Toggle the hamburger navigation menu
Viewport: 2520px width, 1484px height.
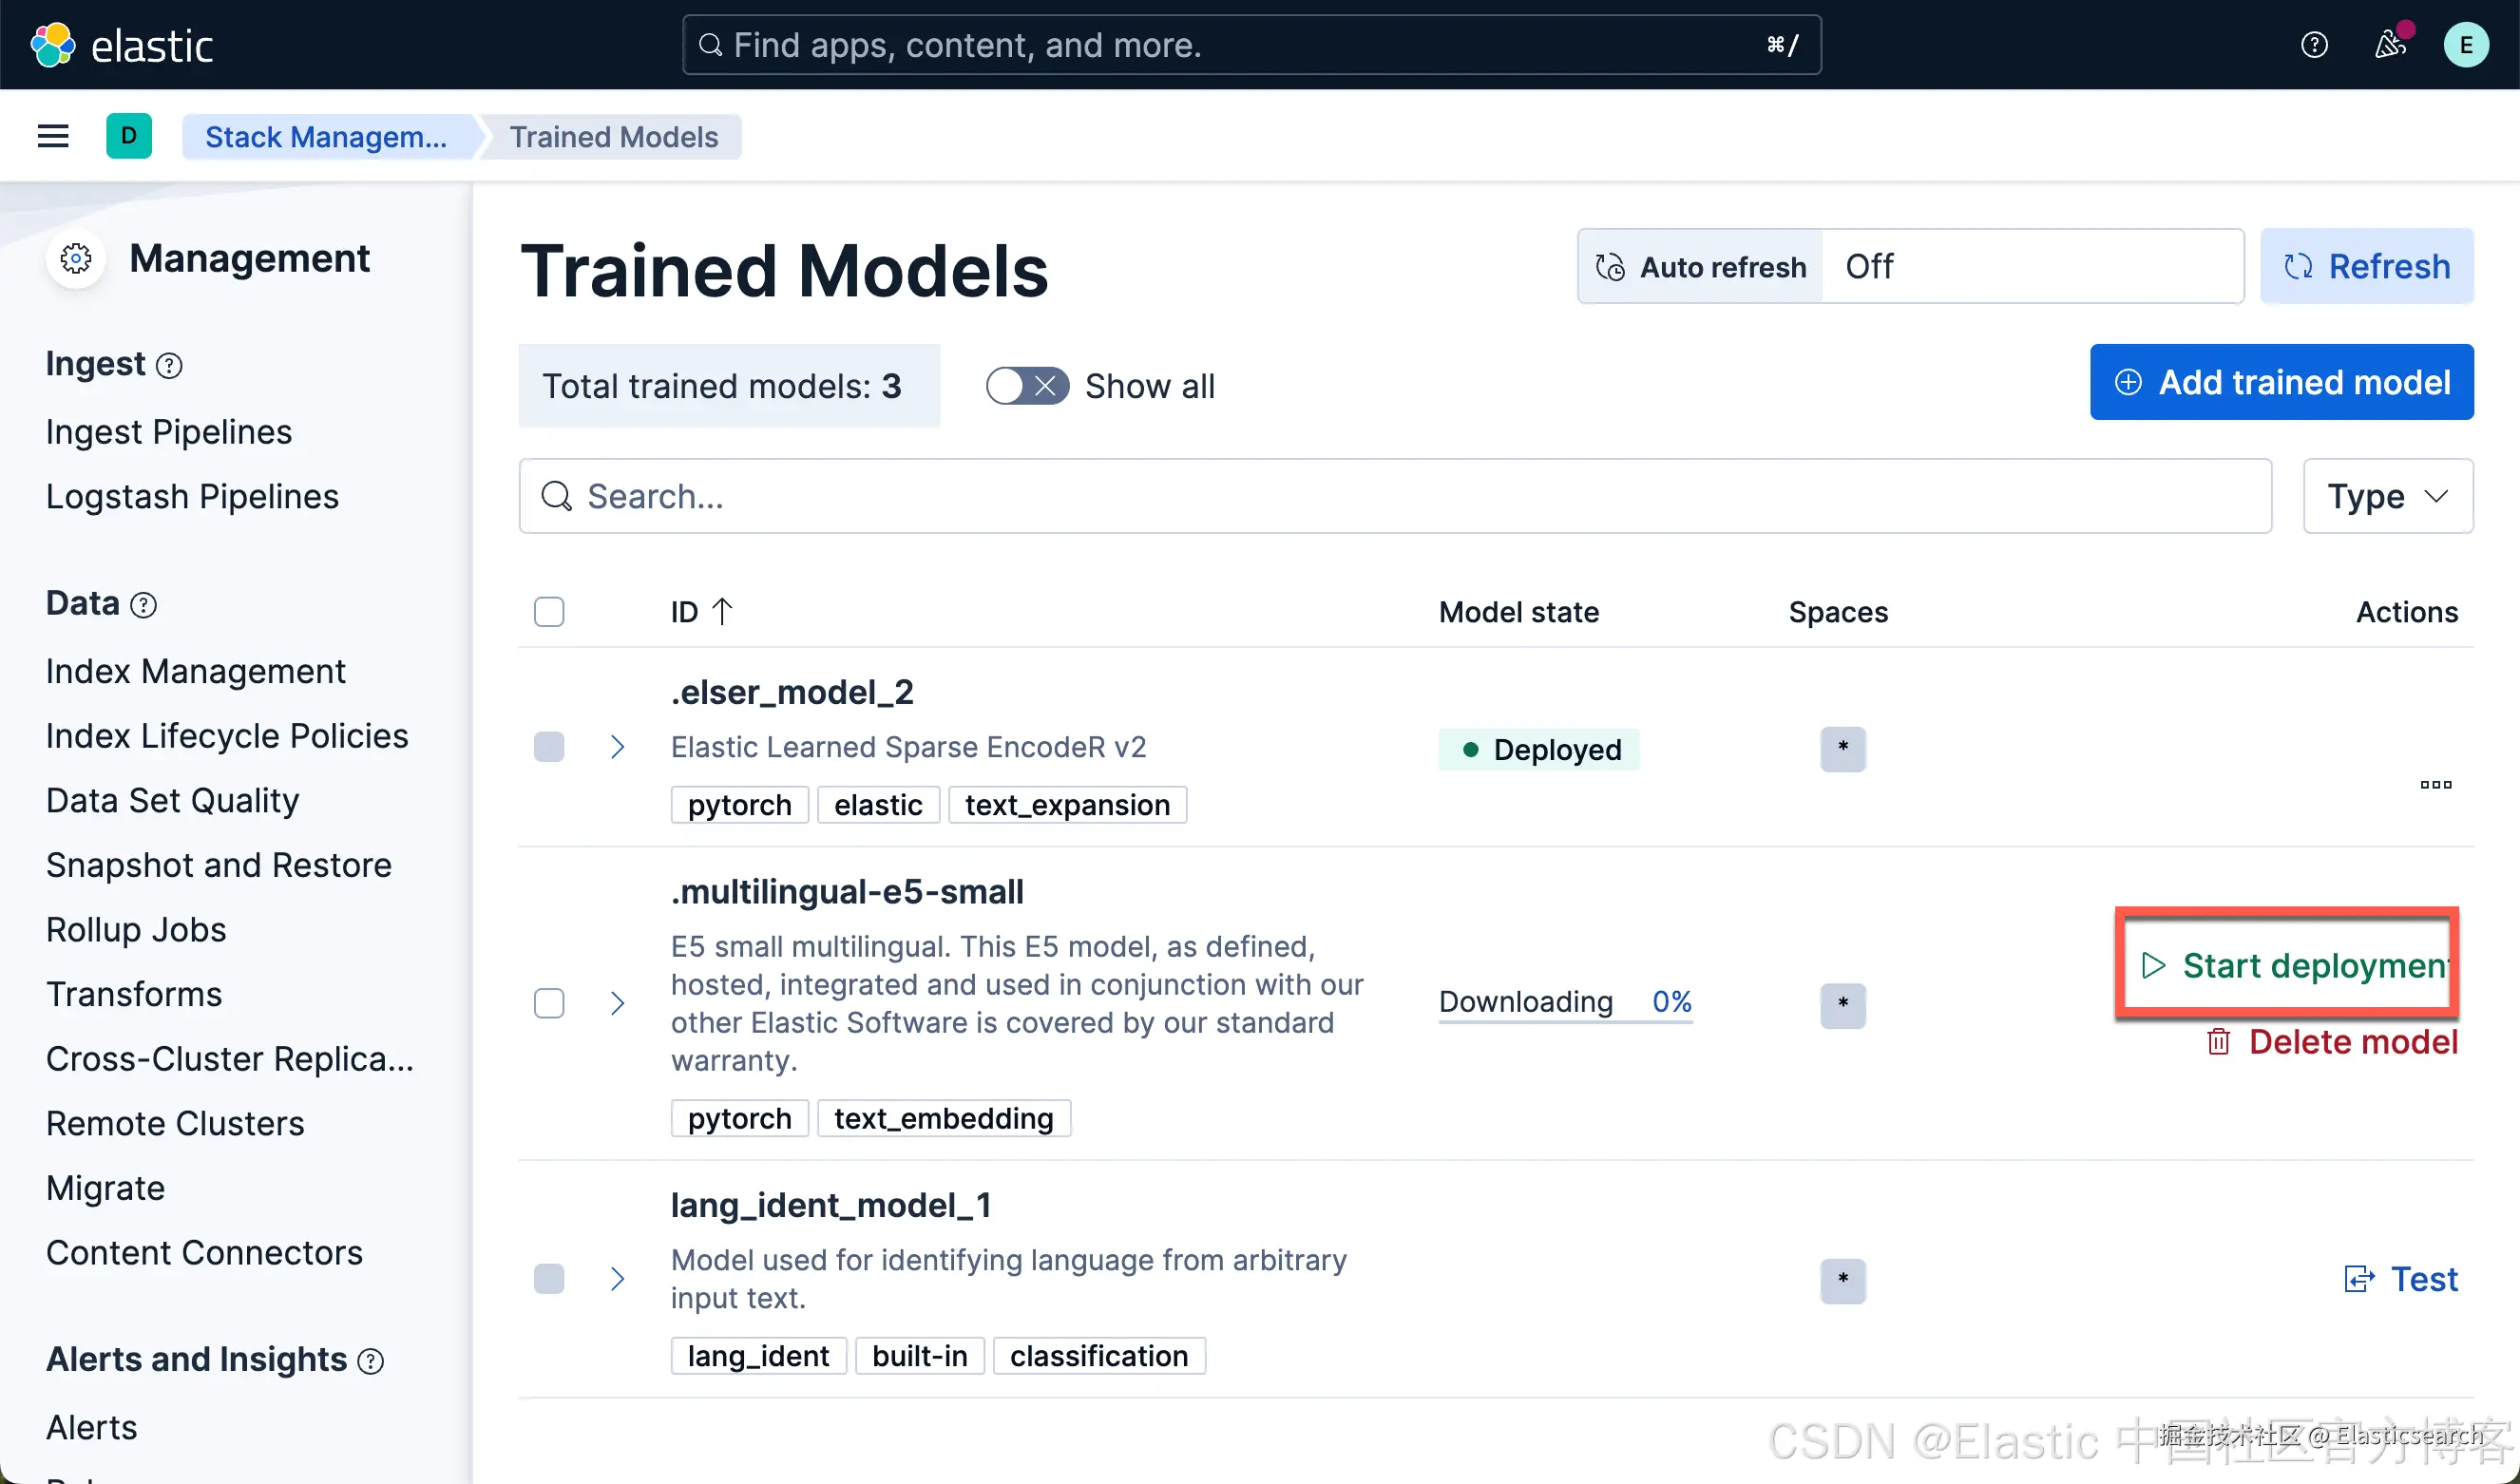(53, 136)
